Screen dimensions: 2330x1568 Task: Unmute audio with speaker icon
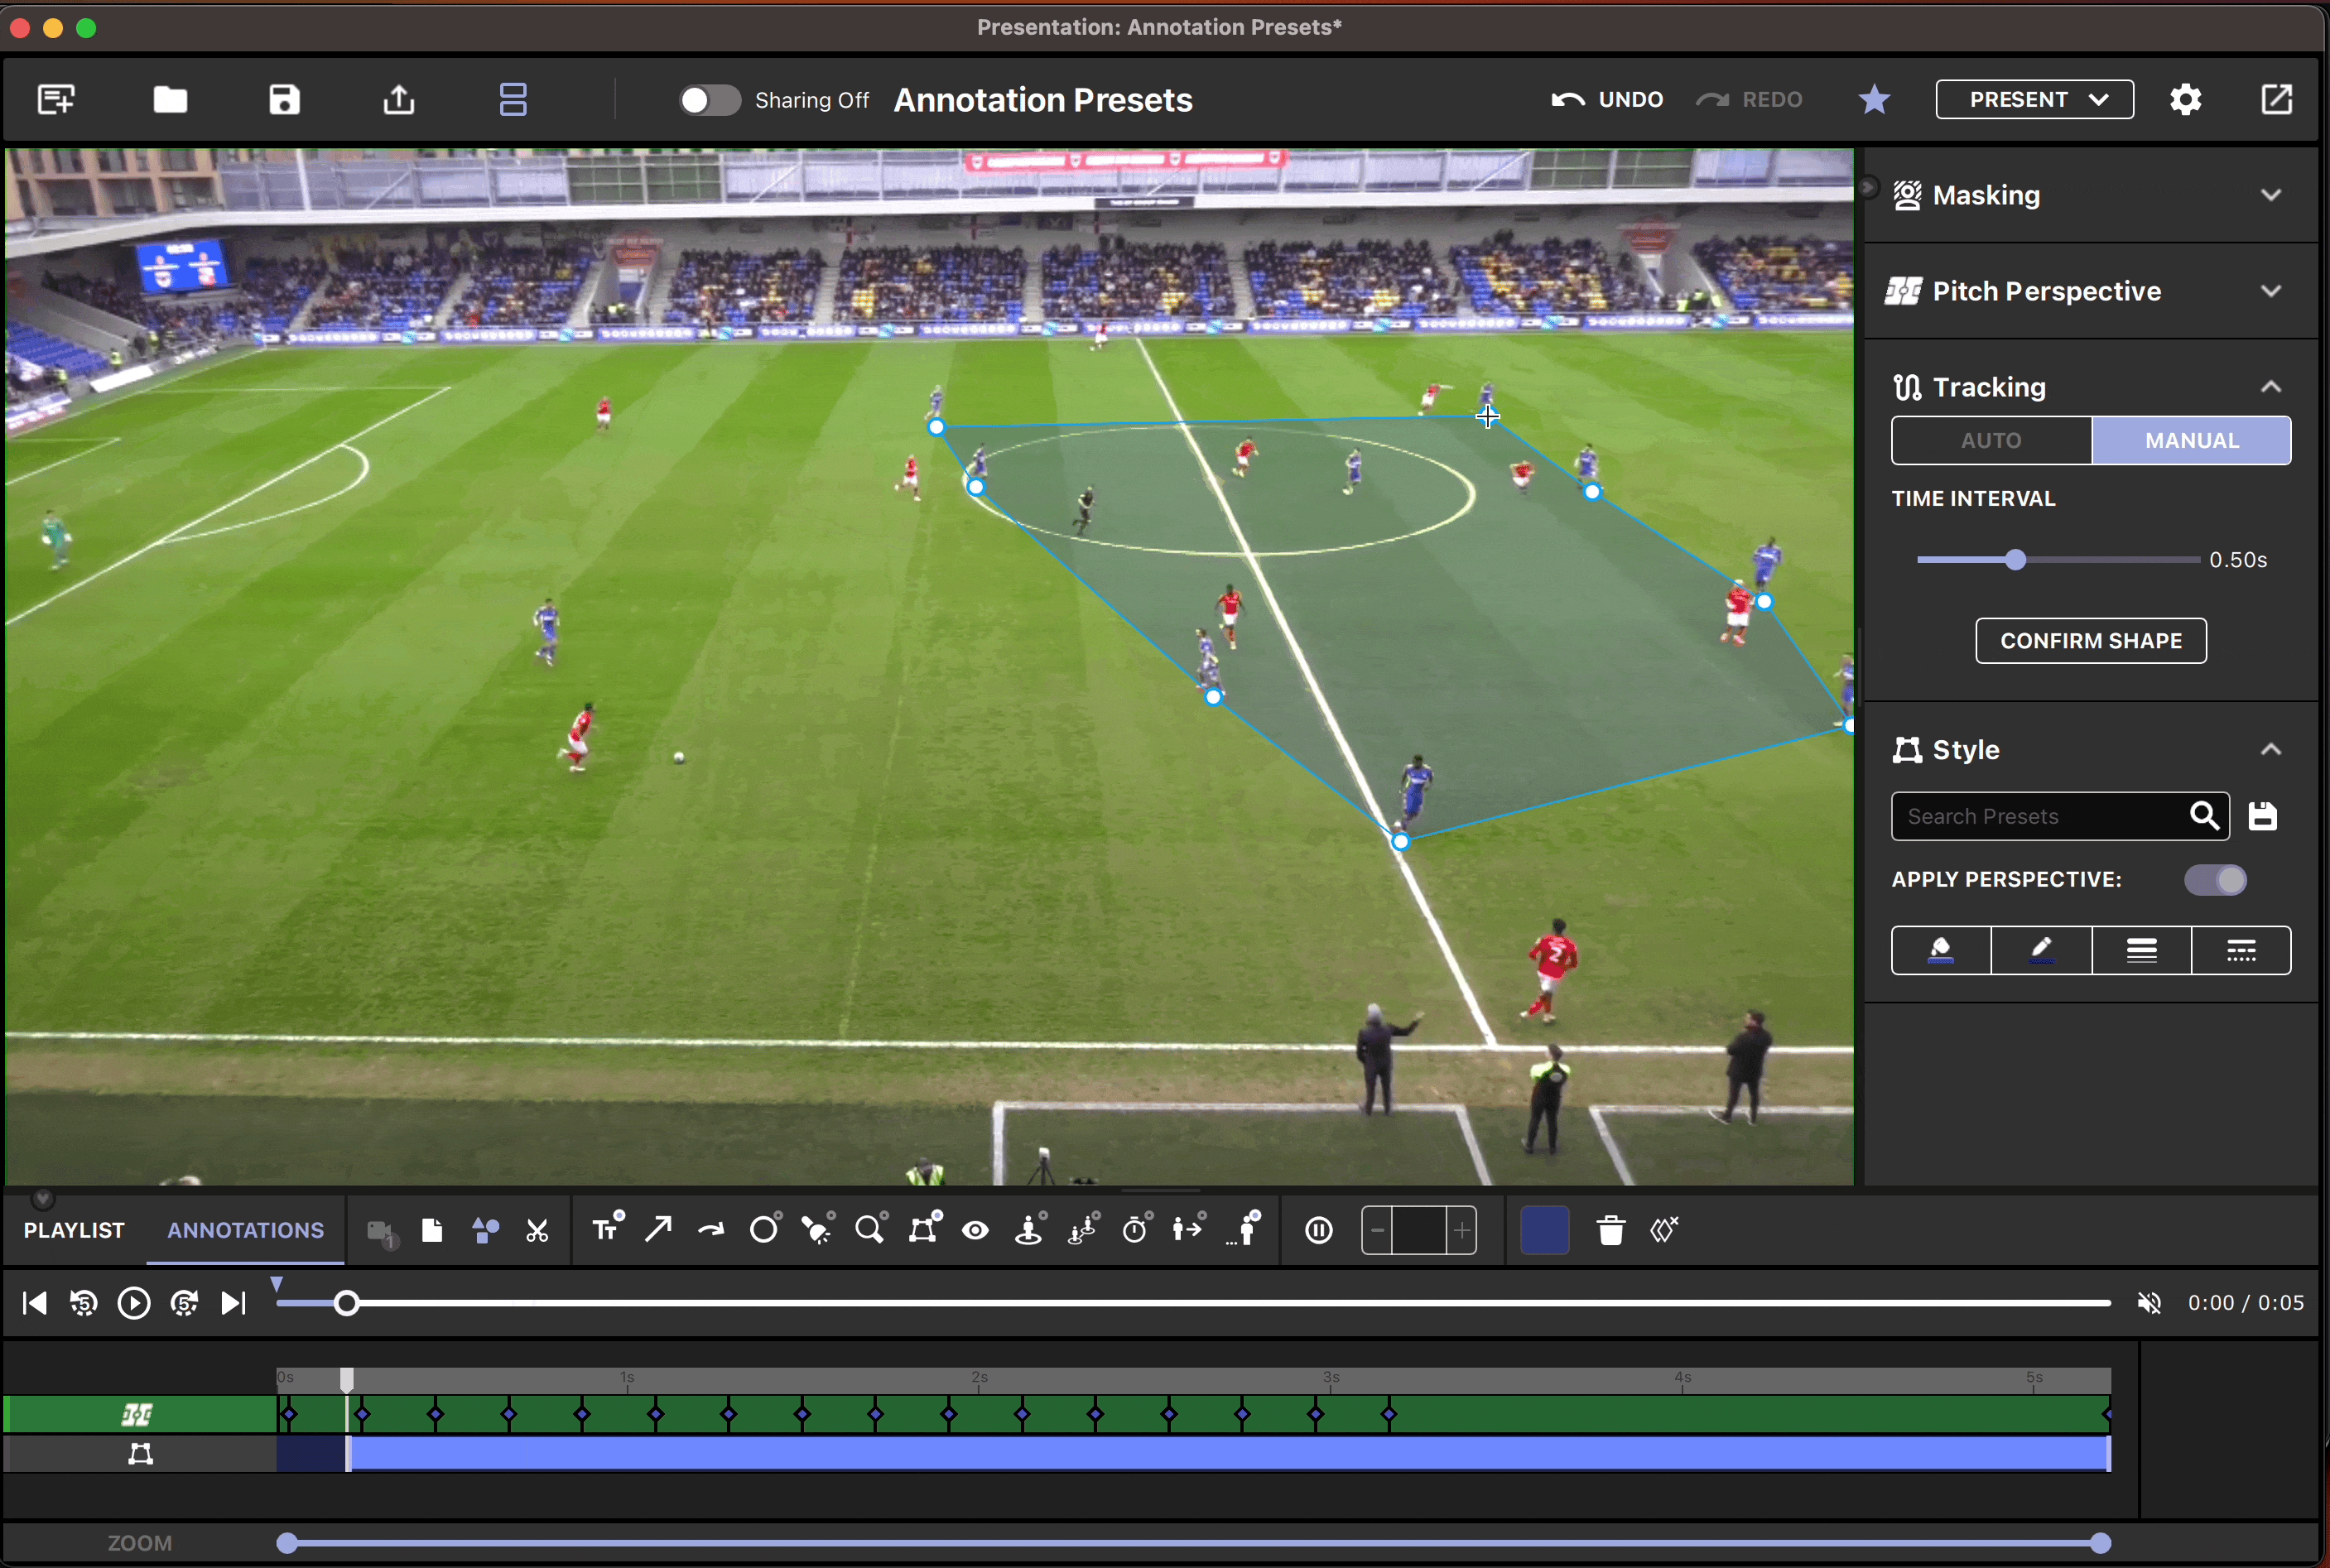click(2148, 1302)
